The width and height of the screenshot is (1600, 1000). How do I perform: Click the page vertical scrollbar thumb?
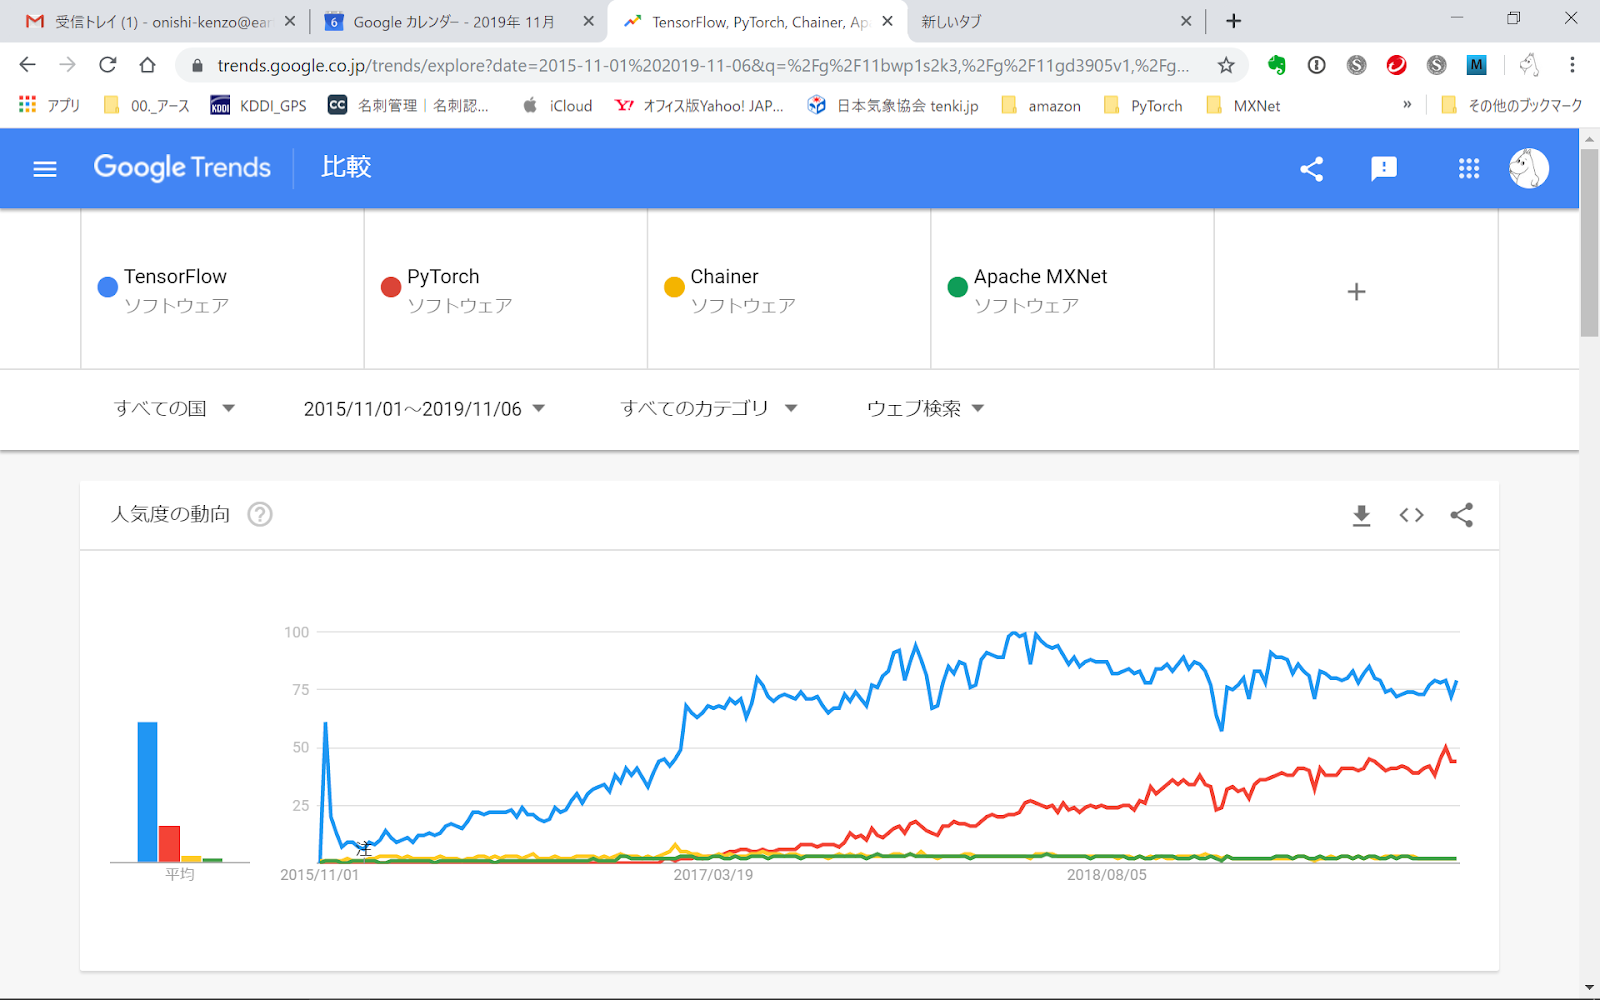pos(1589,244)
